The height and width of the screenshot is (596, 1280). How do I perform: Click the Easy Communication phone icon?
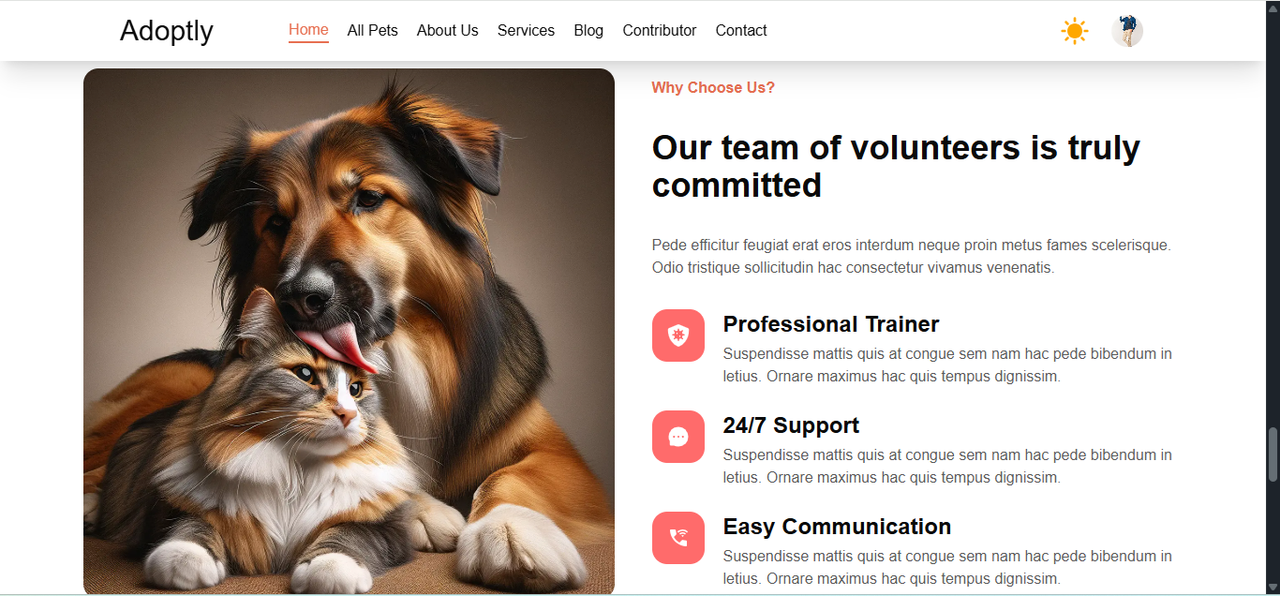678,537
